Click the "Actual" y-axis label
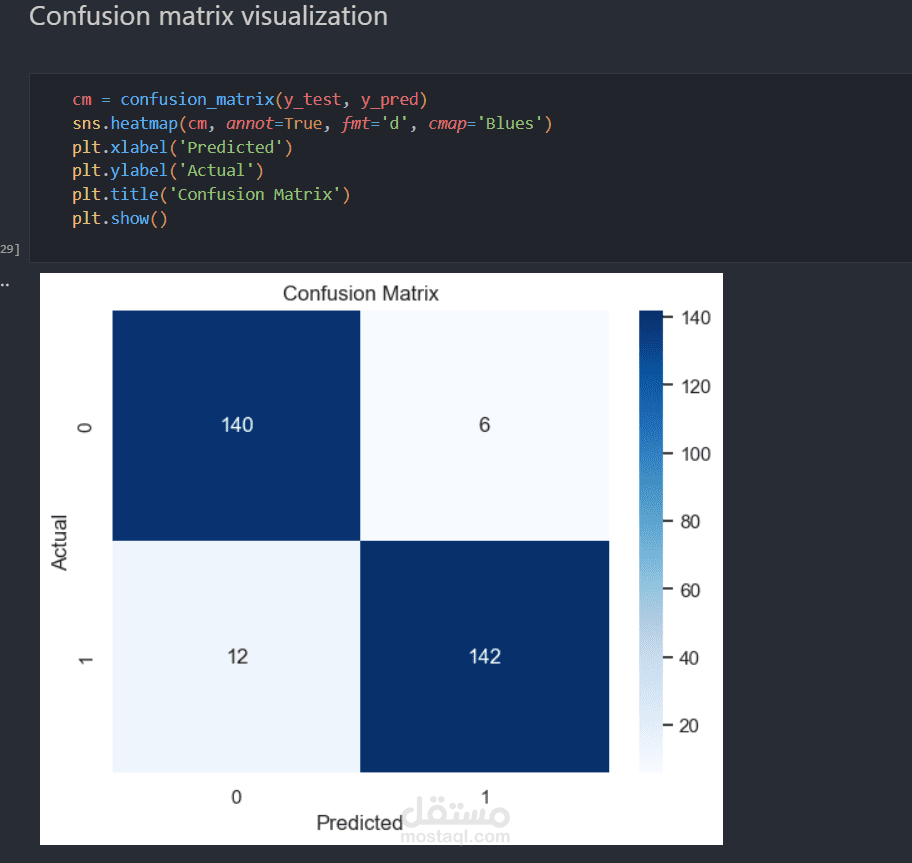912x863 pixels. point(60,542)
